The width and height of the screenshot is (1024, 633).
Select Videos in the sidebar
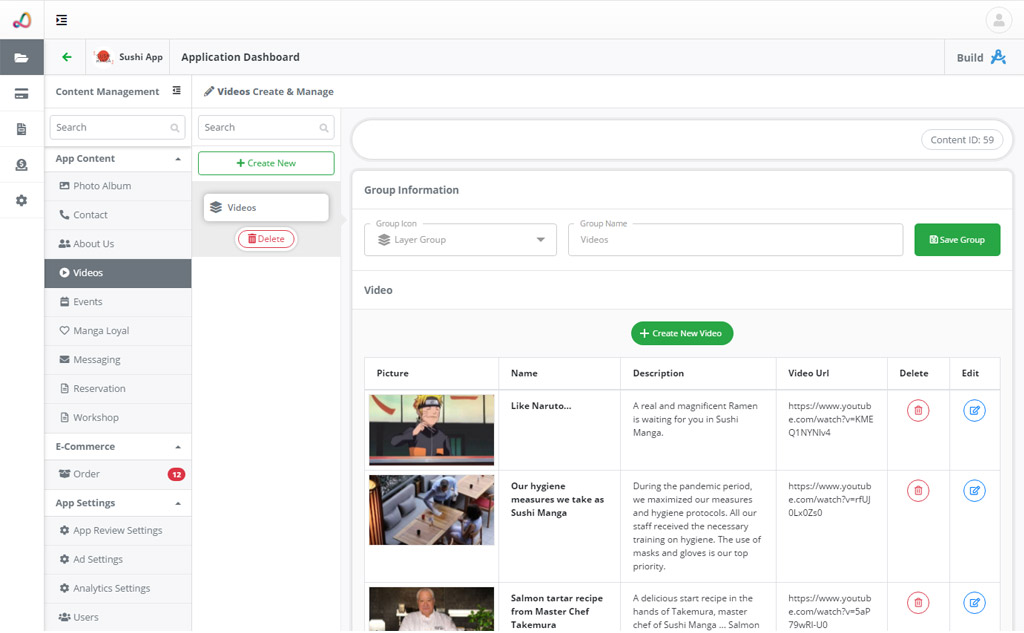[118, 273]
